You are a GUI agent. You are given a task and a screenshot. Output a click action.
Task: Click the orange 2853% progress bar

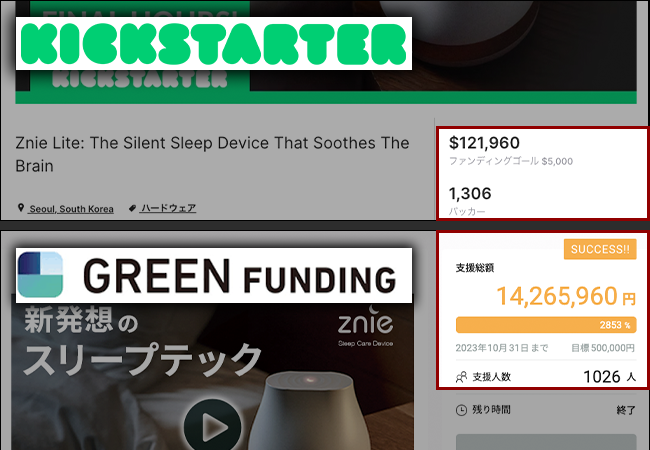tap(545, 325)
